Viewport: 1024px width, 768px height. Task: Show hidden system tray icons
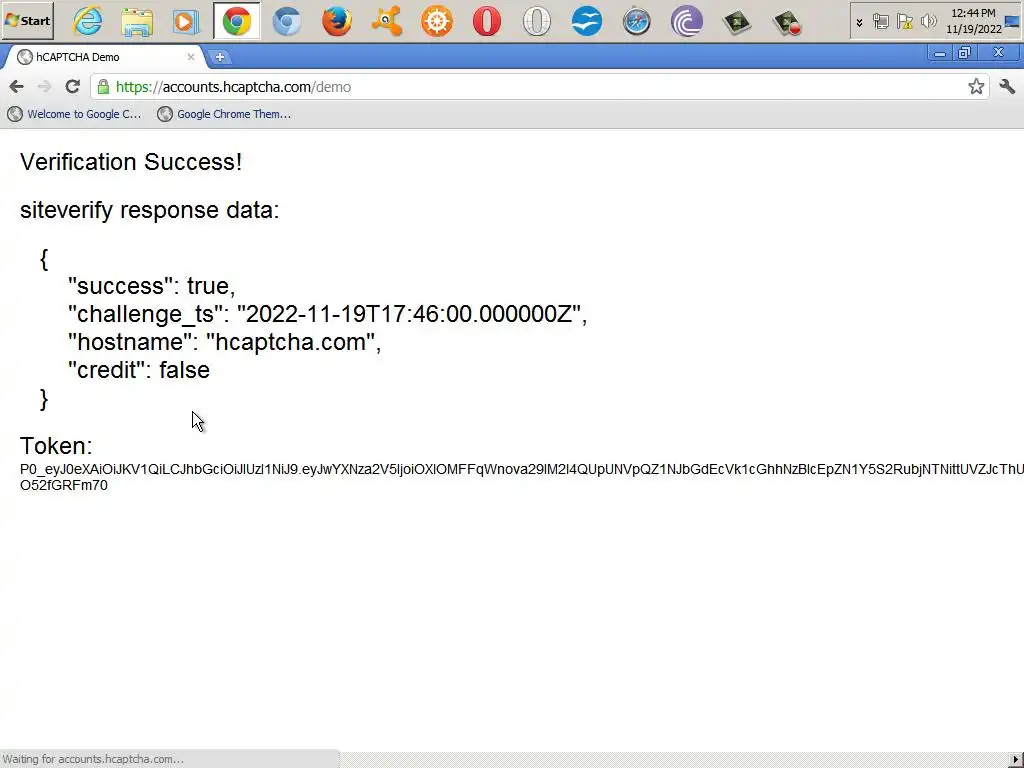(859, 22)
